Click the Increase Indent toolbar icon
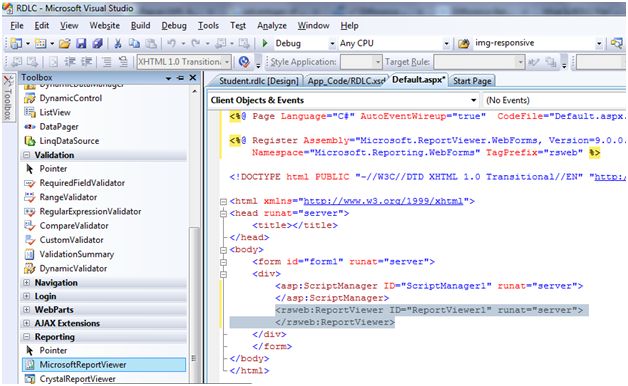Screen dimensions: 628x386 coord(87,62)
